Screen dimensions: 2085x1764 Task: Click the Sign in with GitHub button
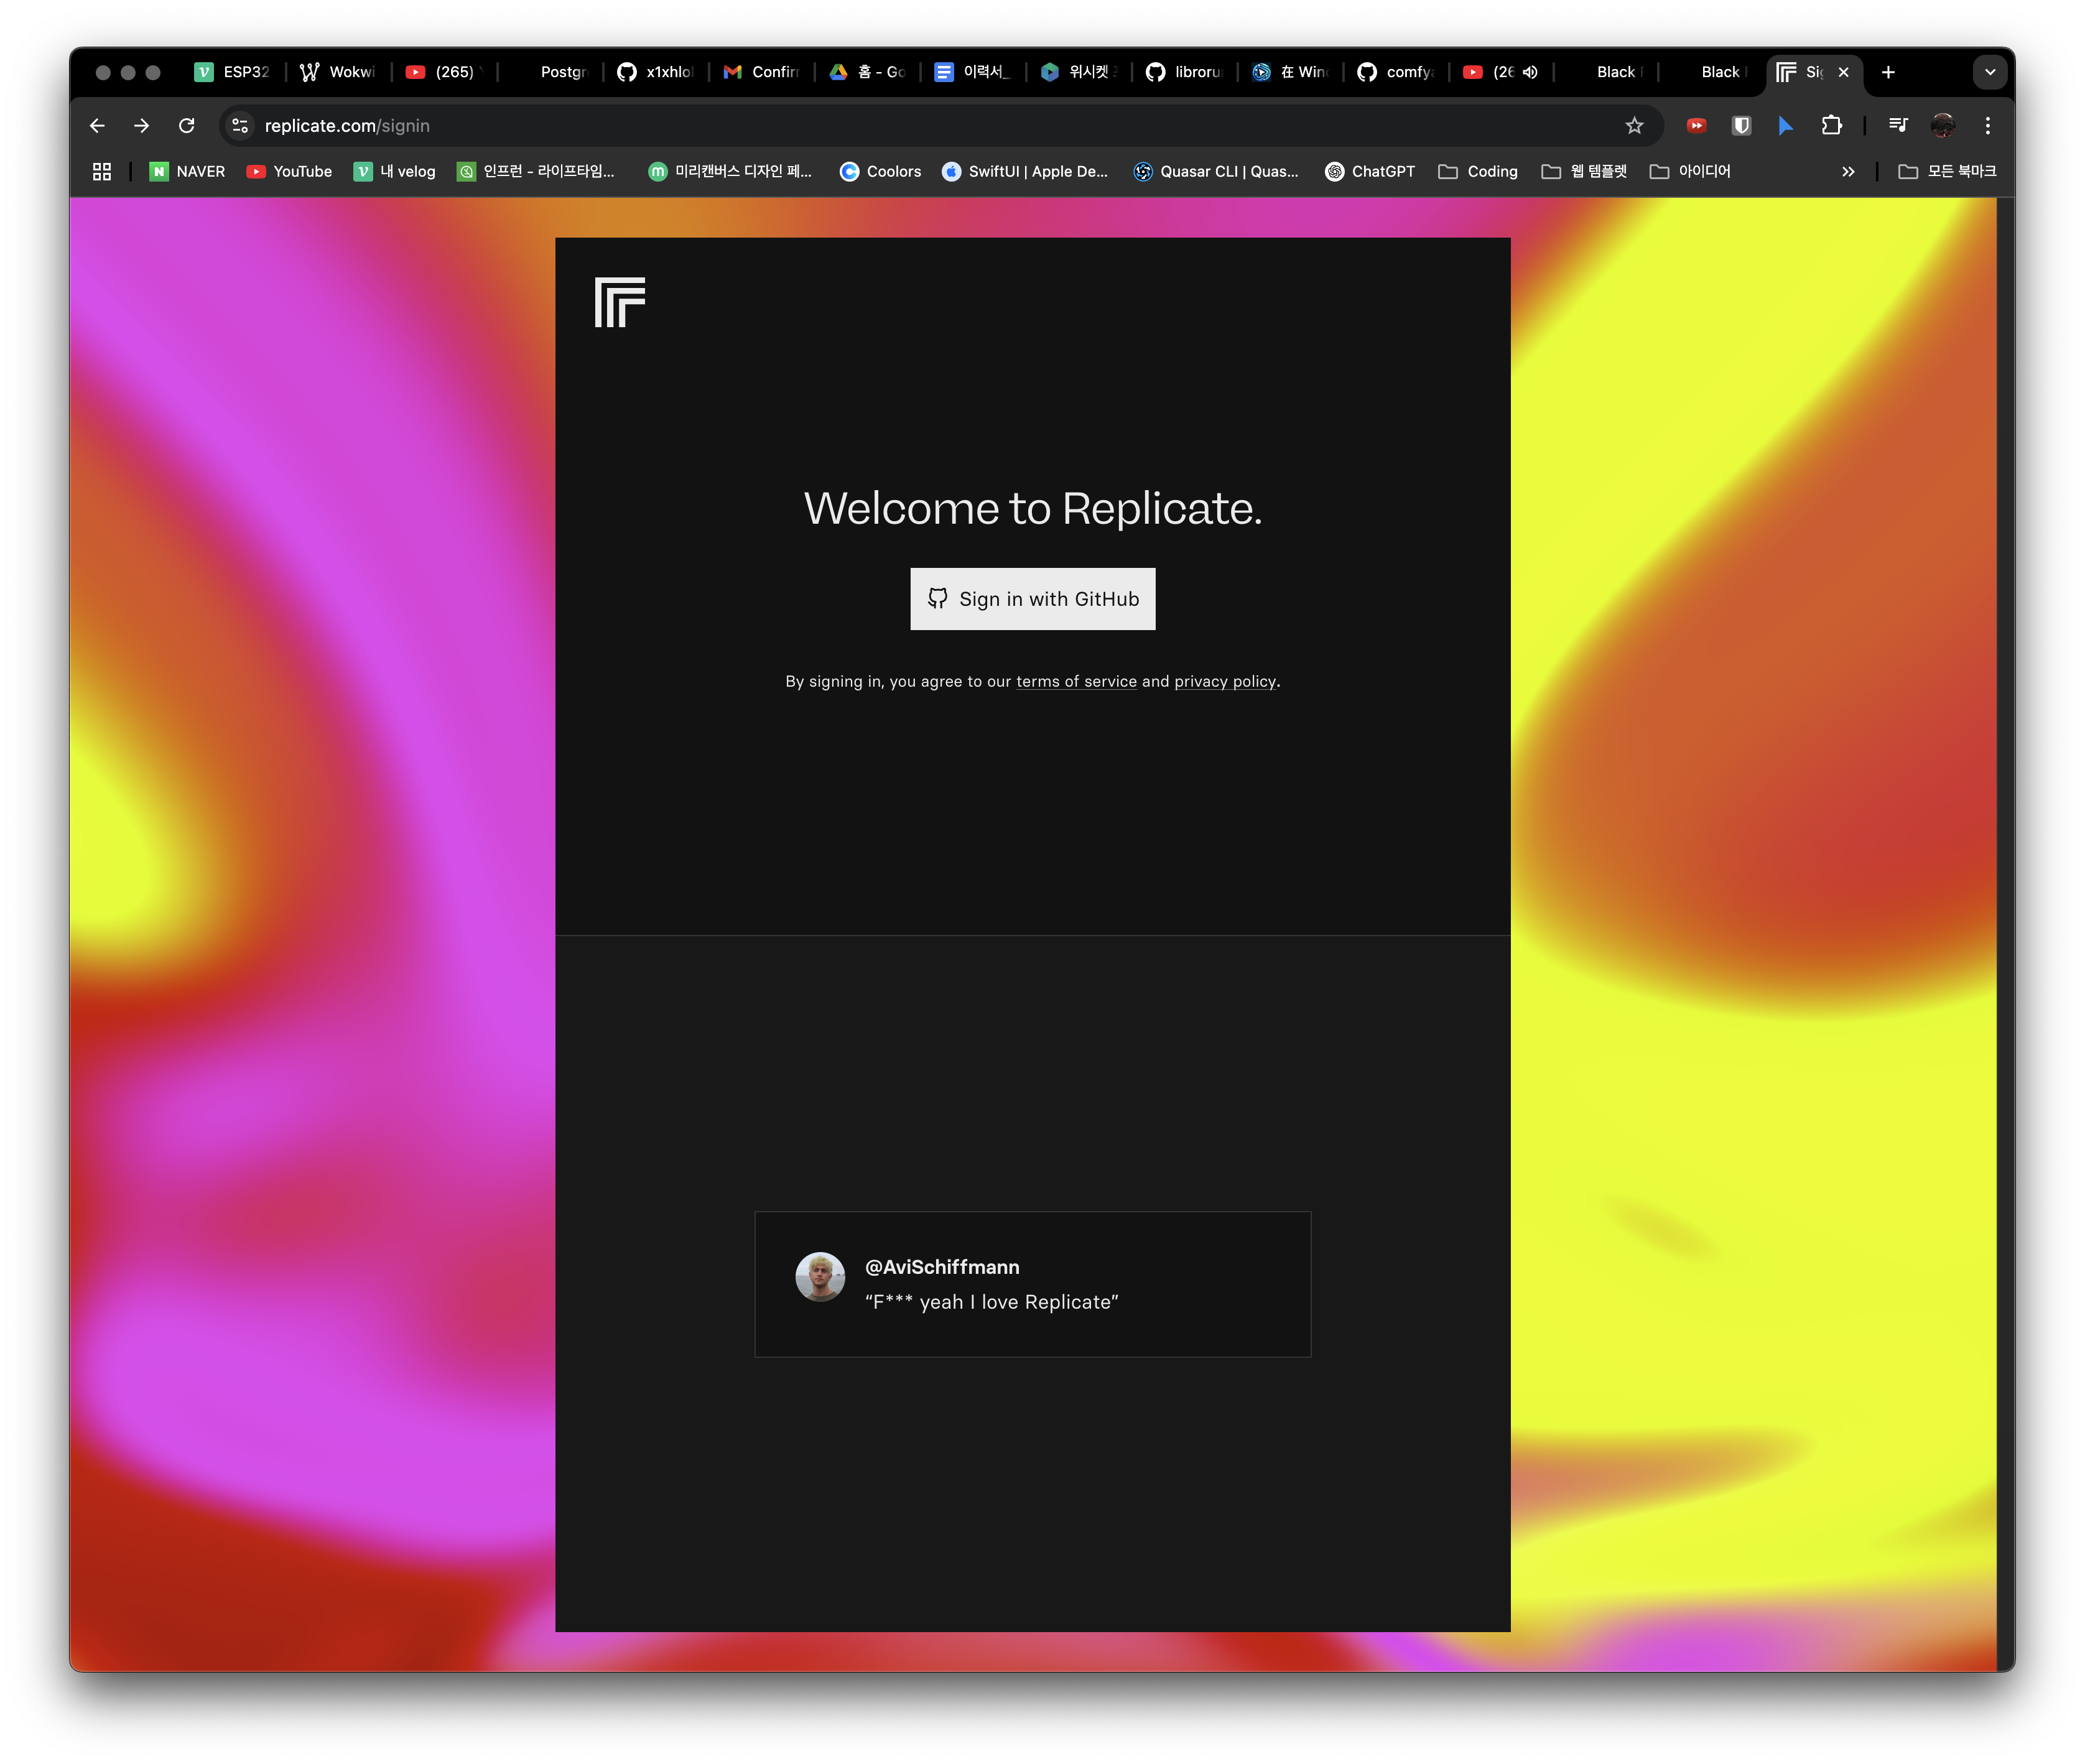coord(1032,599)
